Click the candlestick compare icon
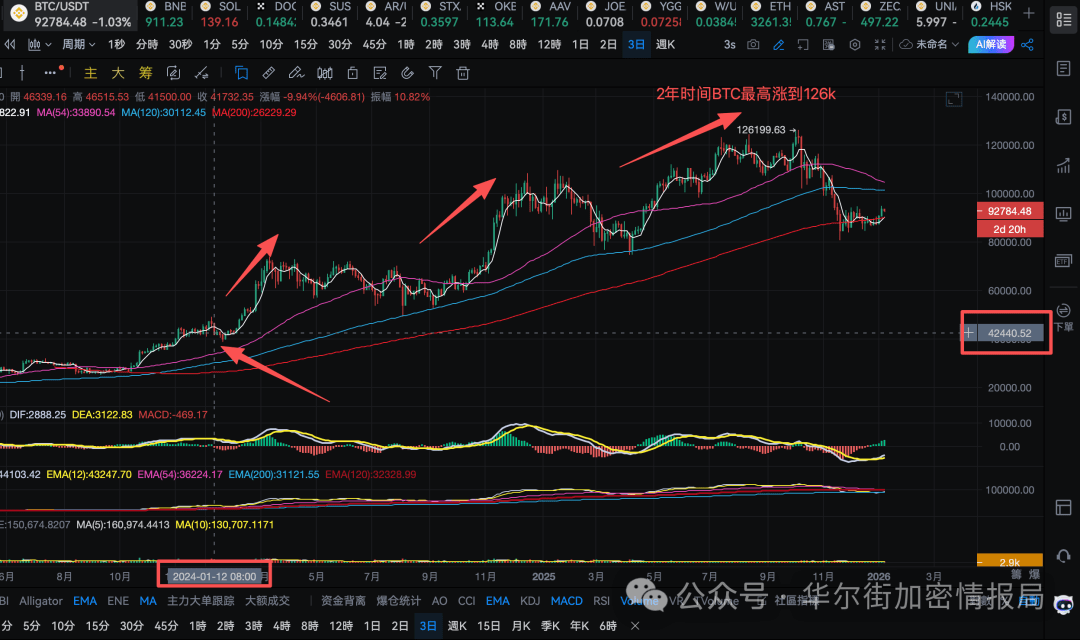The width and height of the screenshot is (1080, 640). [324, 72]
